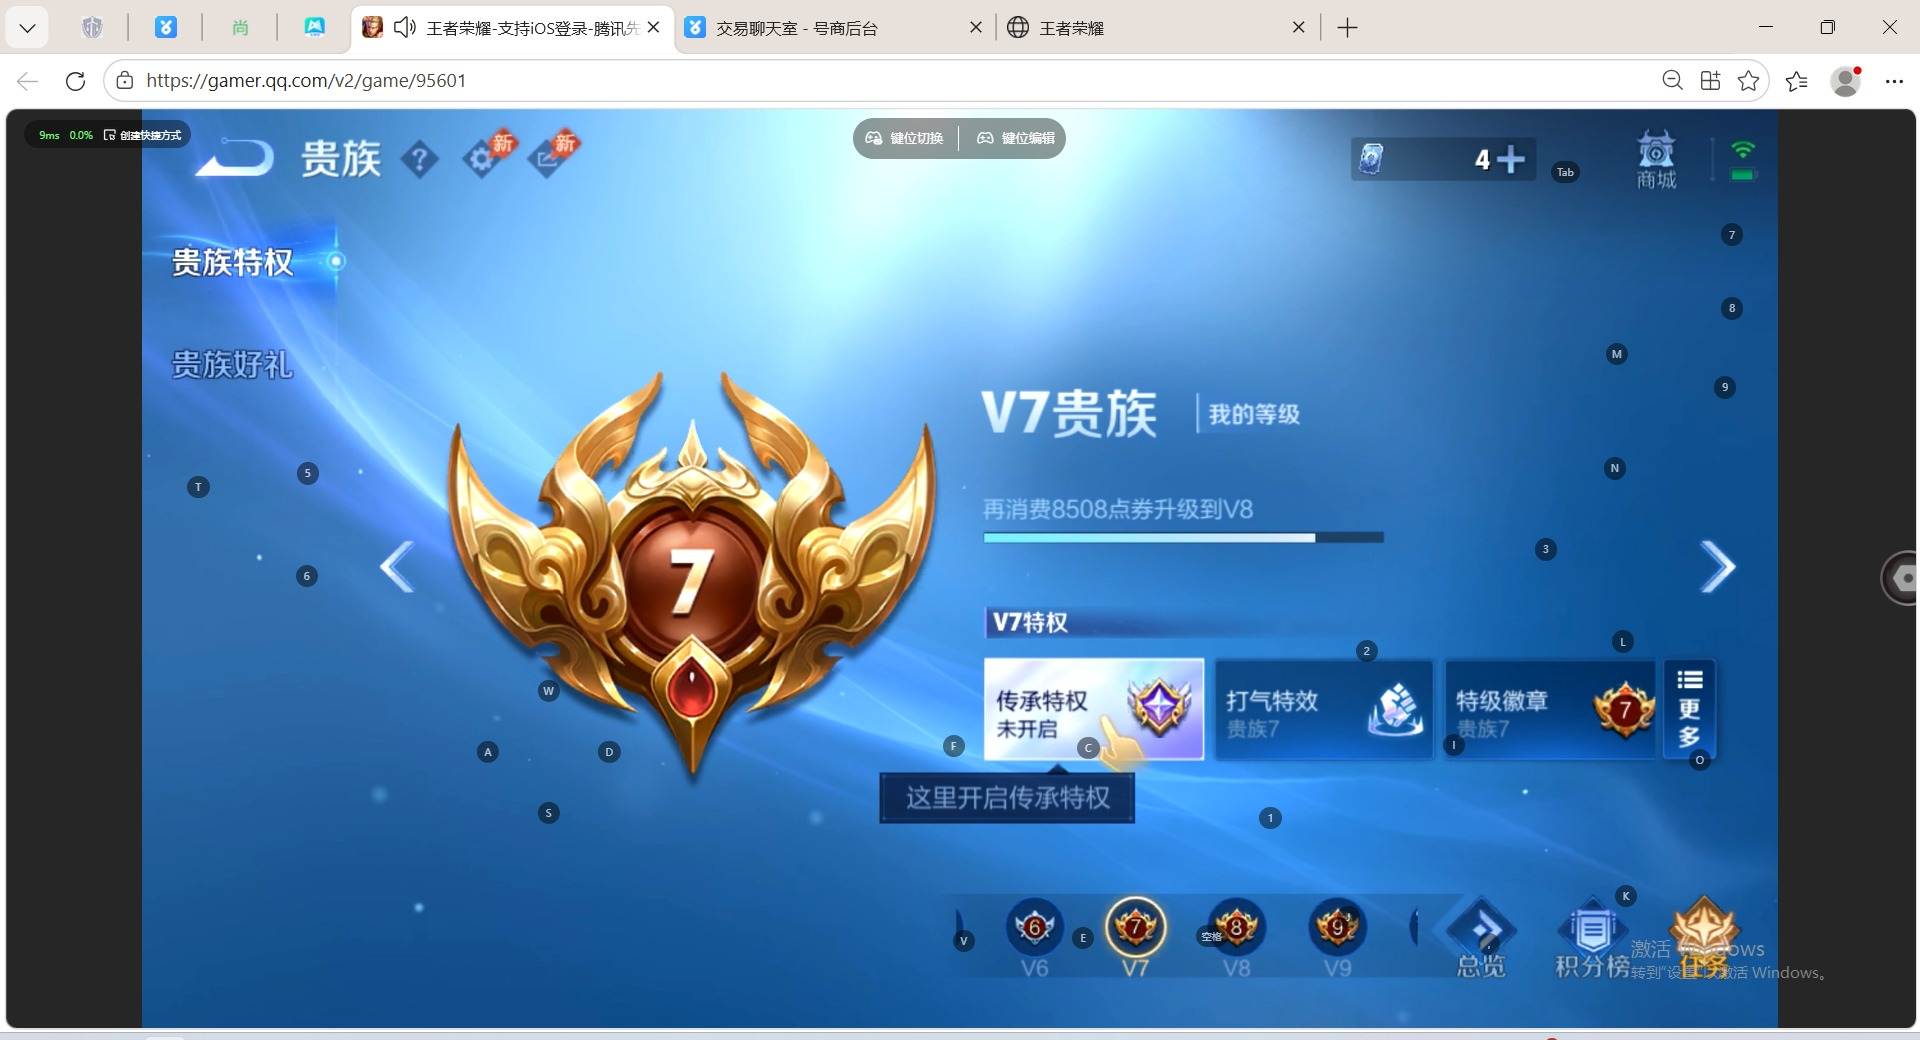This screenshot has width=1920, height=1040.
Task: Click the share icon marked 新
Action: pos(550,156)
